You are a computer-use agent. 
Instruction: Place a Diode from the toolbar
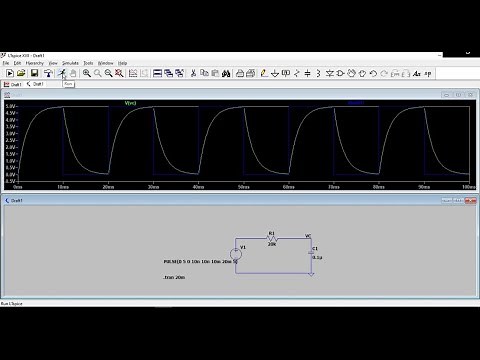[x=329, y=73]
